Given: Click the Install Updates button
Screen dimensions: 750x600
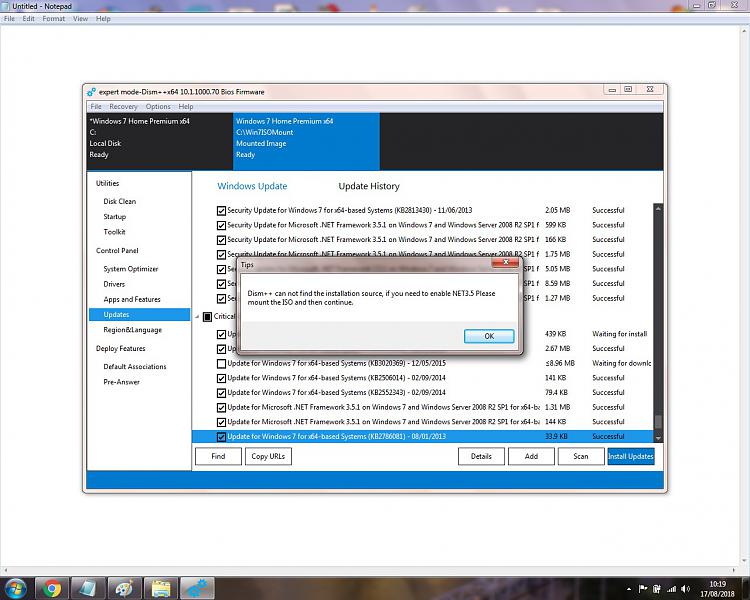Looking at the screenshot, I should (630, 456).
